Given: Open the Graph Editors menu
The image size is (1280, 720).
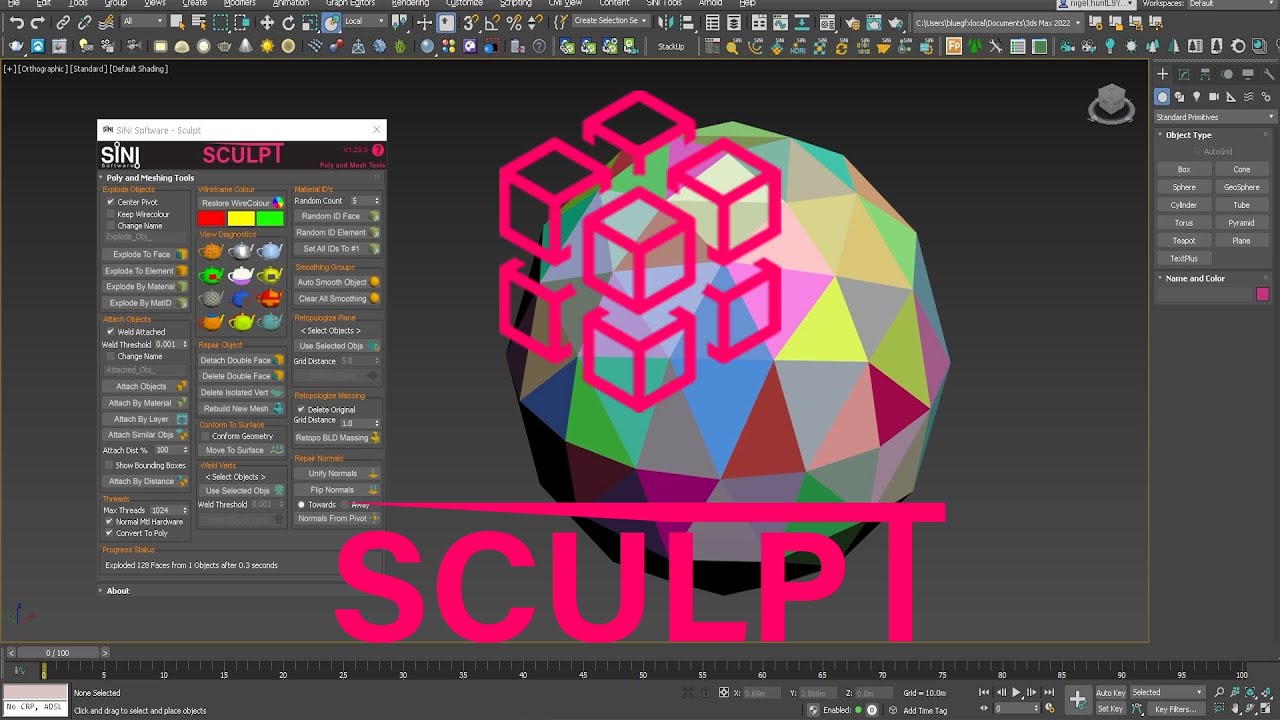Looking at the screenshot, I should (x=350, y=3).
